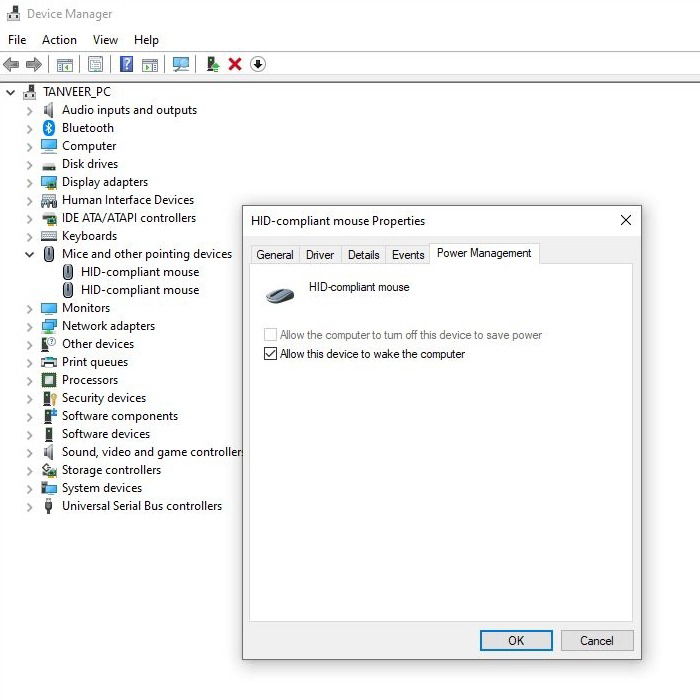This screenshot has width=700, height=700.
Task: Click the Back arrow toolbar icon
Action: pos(11,64)
